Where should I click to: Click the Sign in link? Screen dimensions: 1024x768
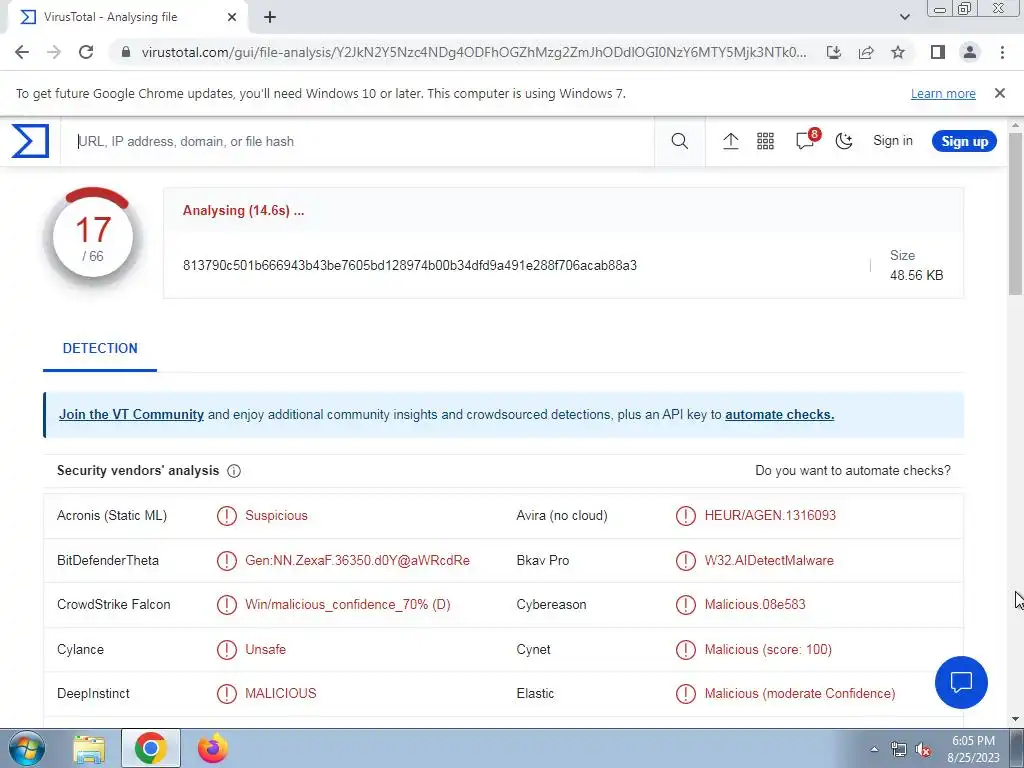(x=893, y=141)
